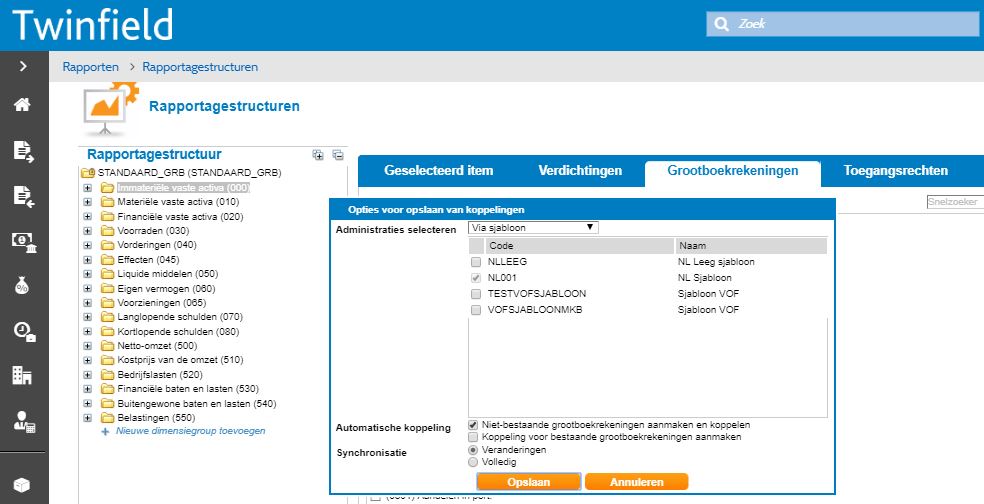Viewport: 984px width, 504px height.
Task: Select the Volledig synchronisation radio button
Action: click(x=474, y=462)
